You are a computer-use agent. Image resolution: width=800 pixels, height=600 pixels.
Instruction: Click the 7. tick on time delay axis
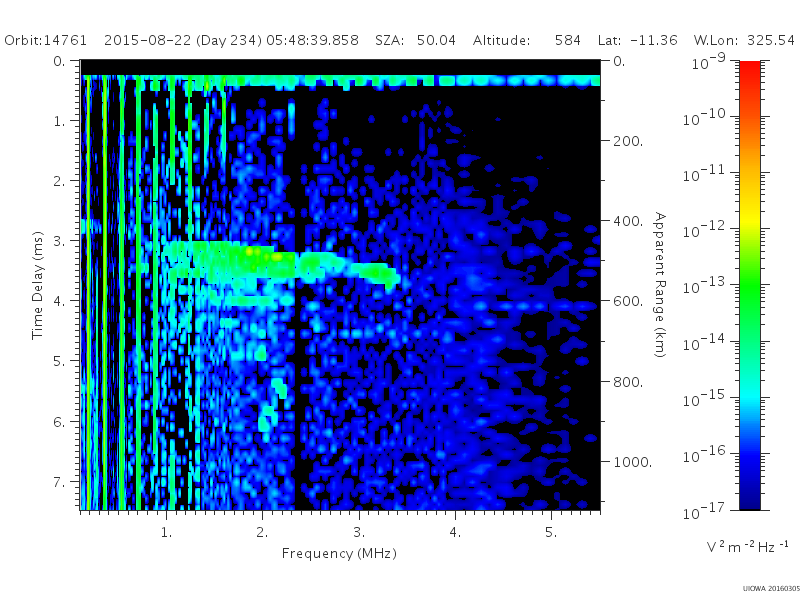point(60,482)
